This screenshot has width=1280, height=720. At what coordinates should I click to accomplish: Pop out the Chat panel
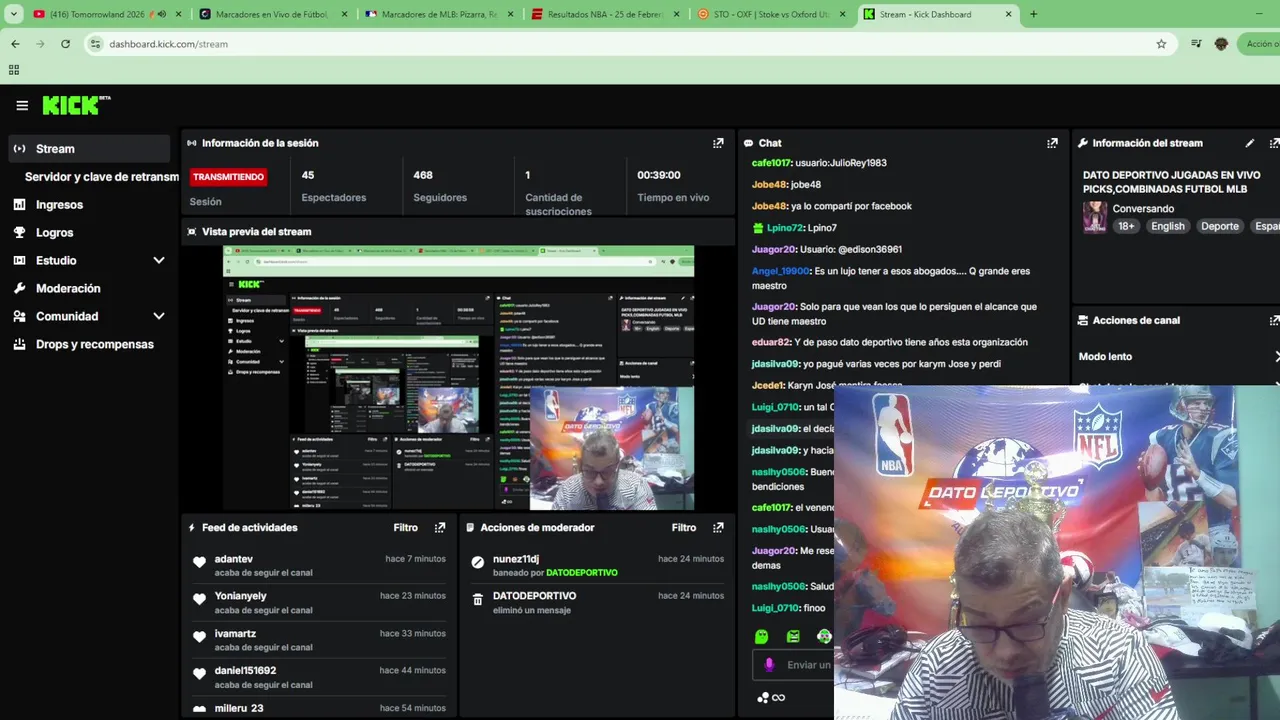[1052, 143]
